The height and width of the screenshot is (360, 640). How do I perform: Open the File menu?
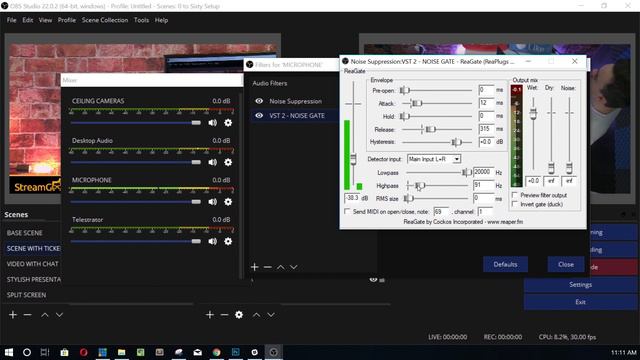11,20
